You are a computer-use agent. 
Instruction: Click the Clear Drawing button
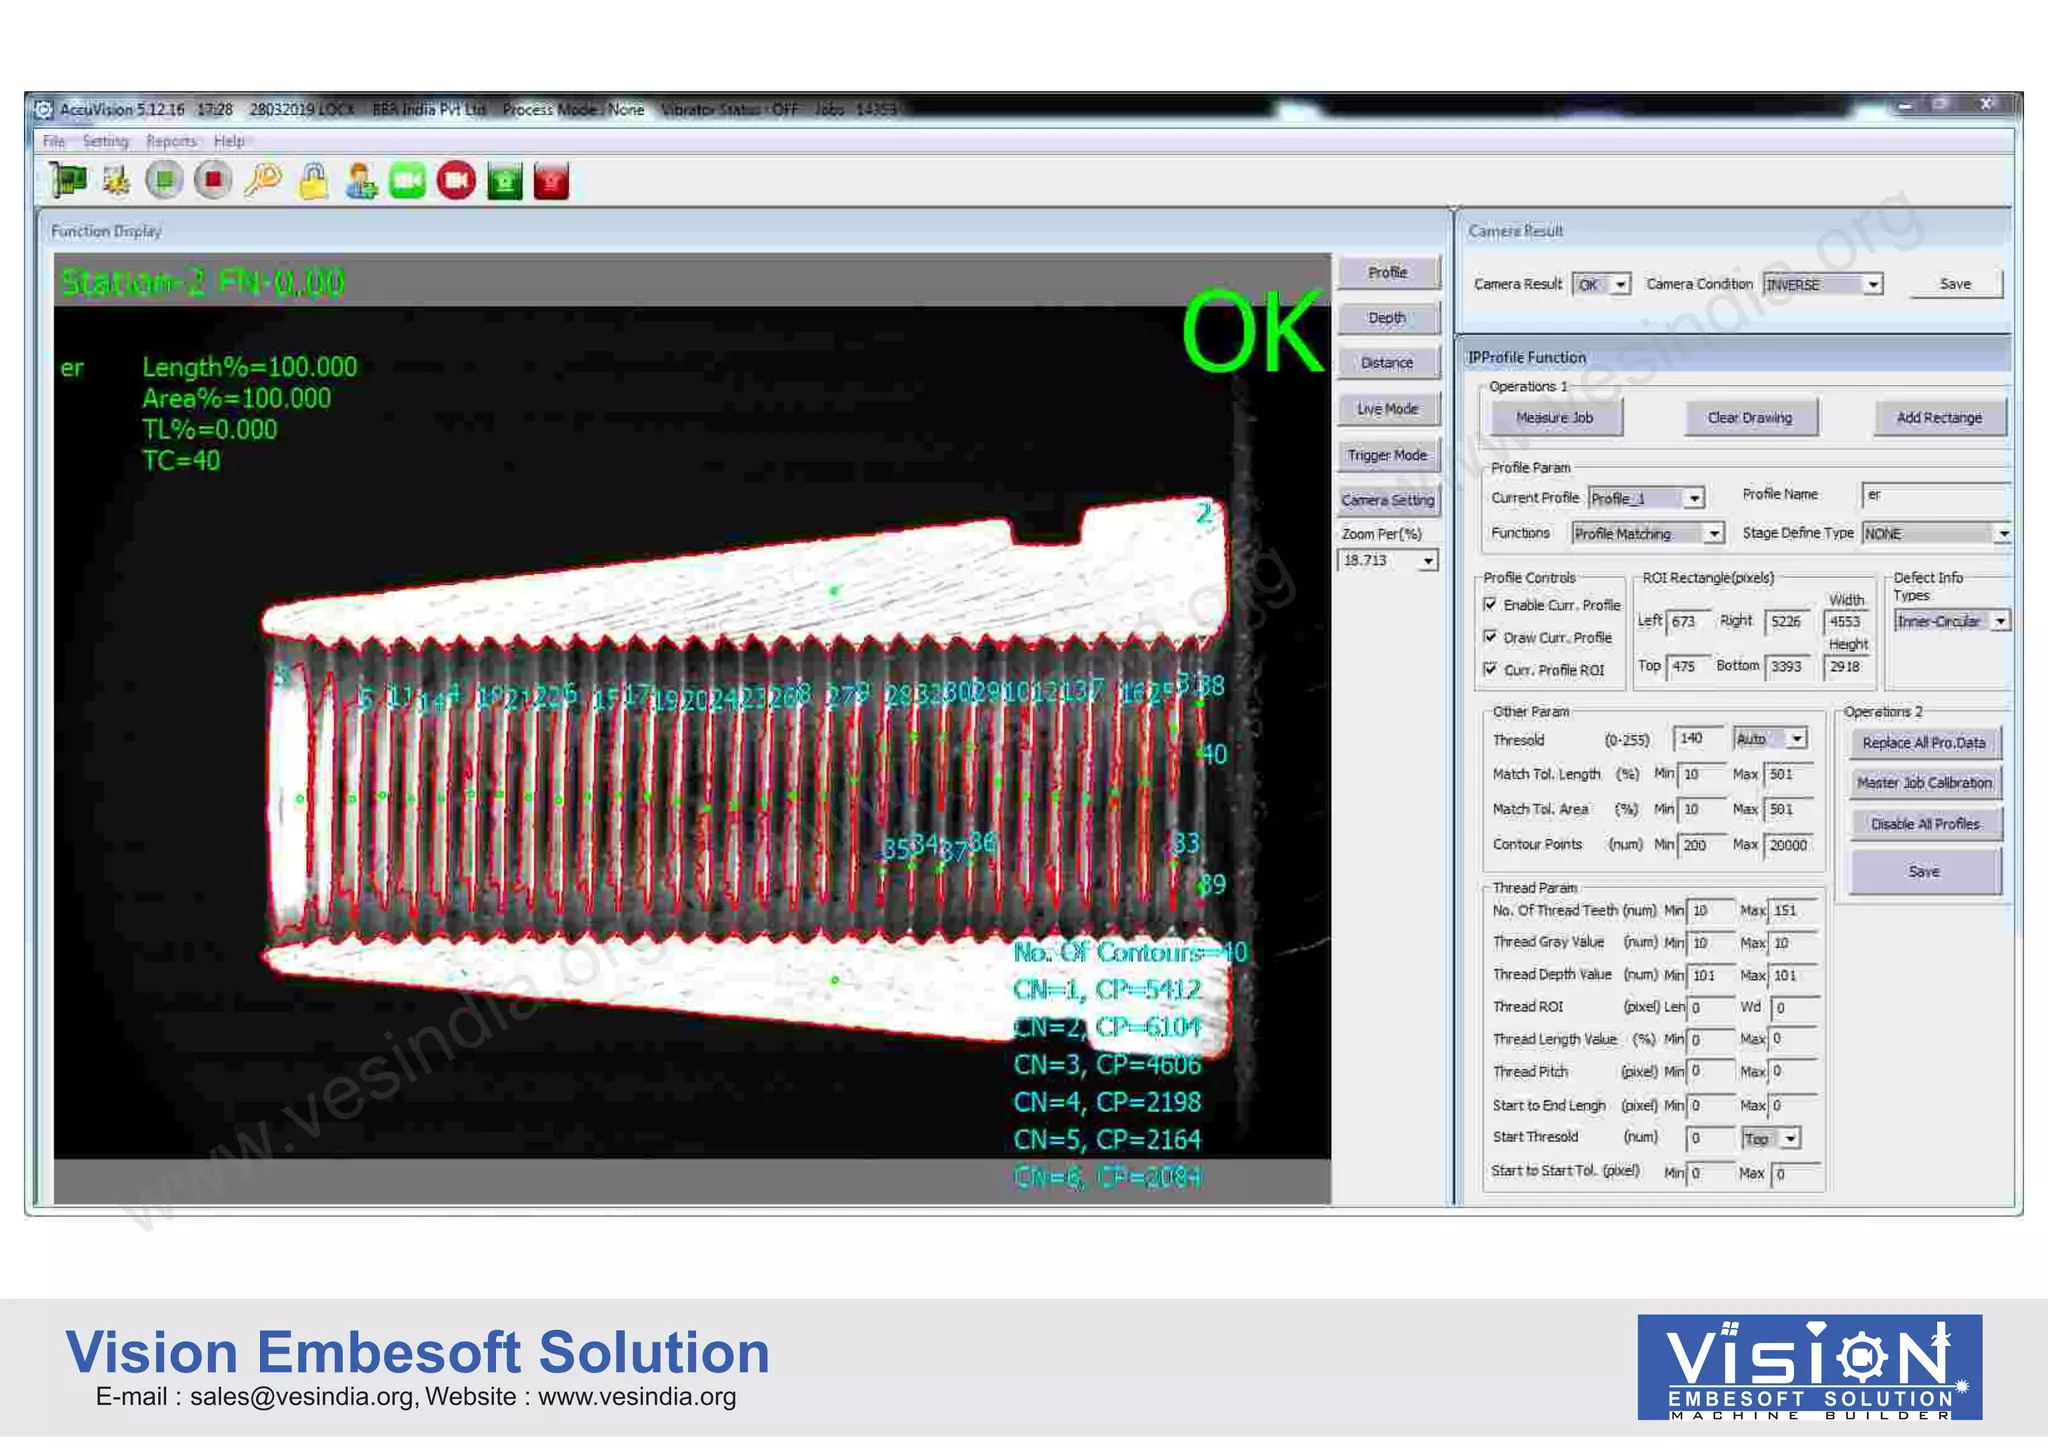[1750, 418]
